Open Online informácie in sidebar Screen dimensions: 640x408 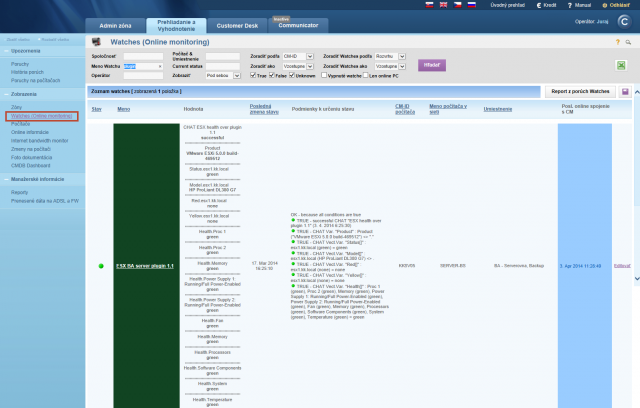[x=30, y=132]
